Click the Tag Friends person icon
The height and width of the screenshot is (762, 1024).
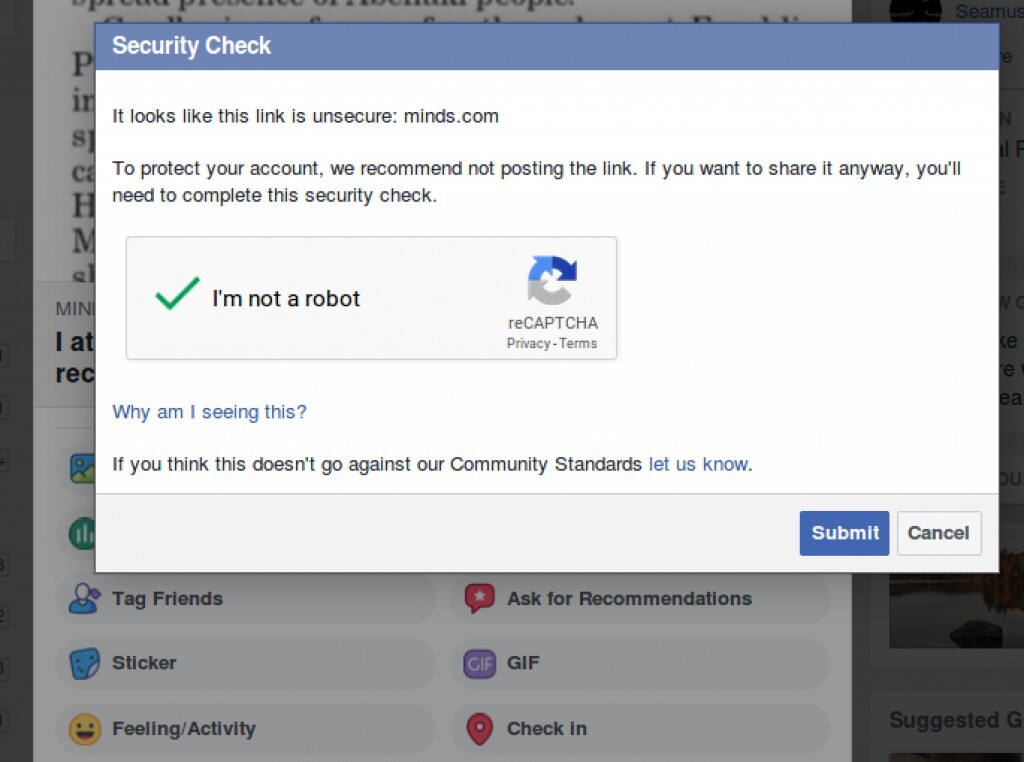[84, 598]
